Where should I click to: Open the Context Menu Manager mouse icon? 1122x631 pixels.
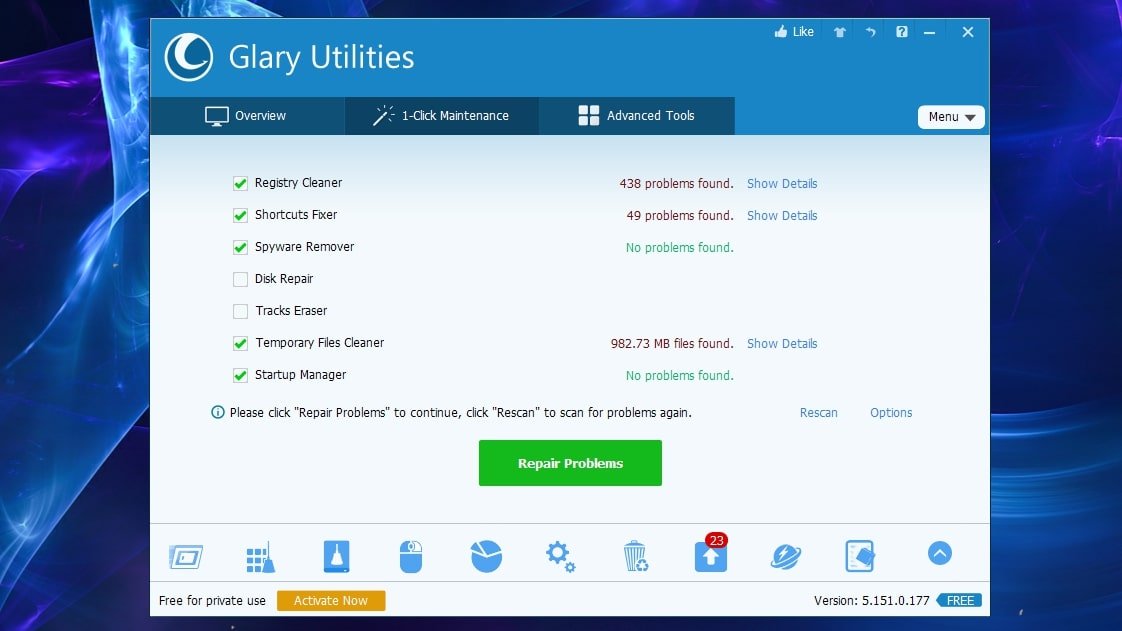(x=411, y=557)
